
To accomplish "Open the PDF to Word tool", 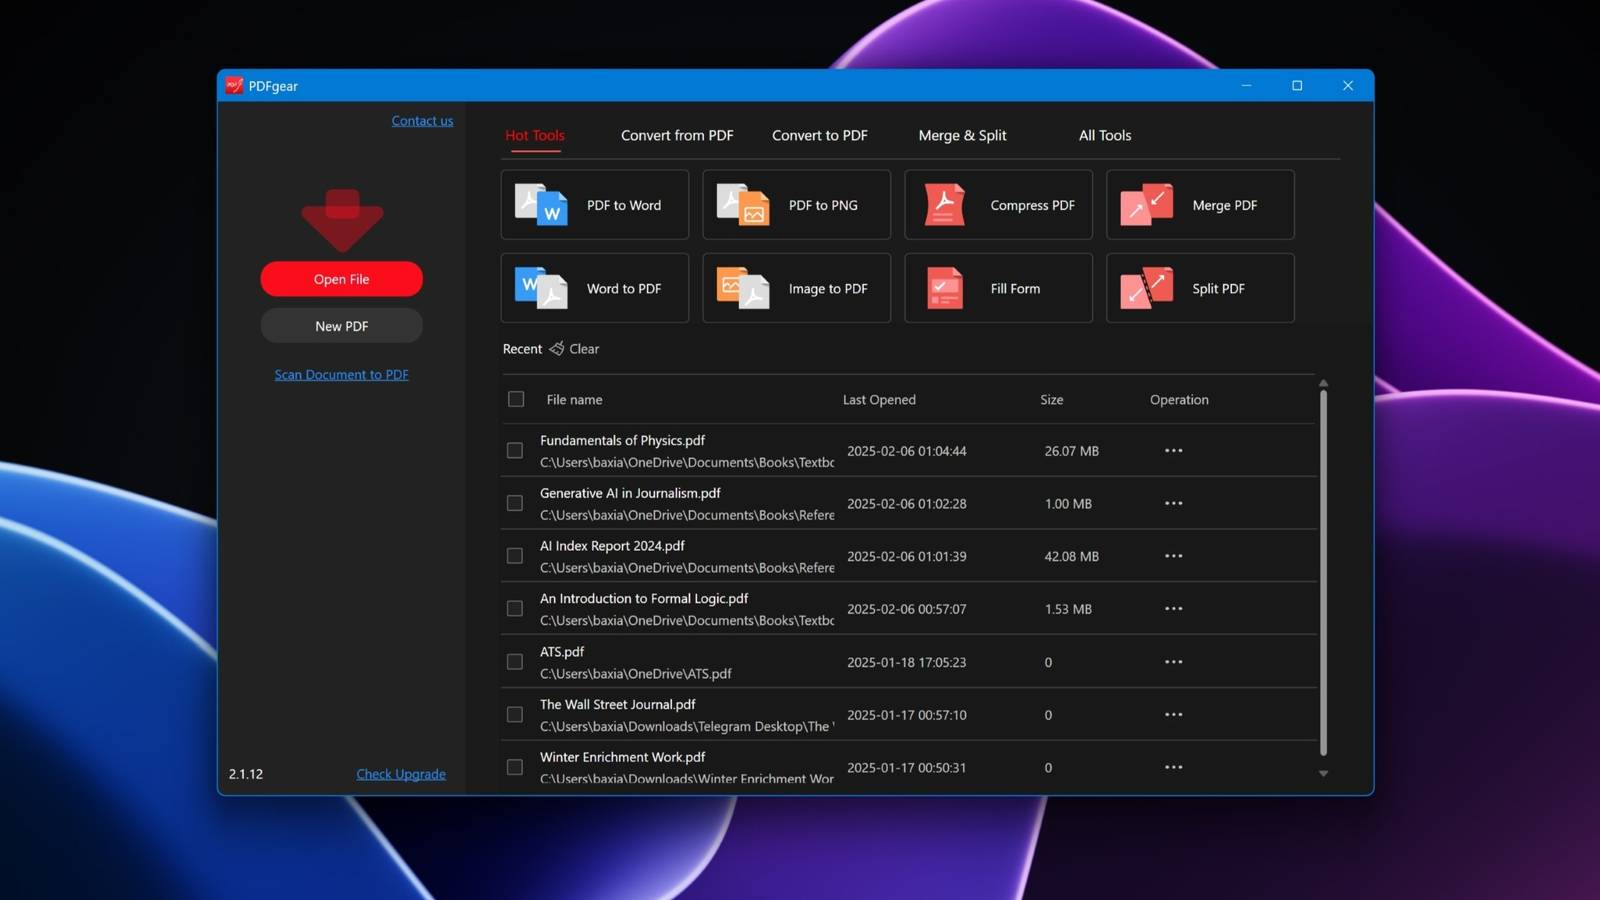I will [594, 205].
